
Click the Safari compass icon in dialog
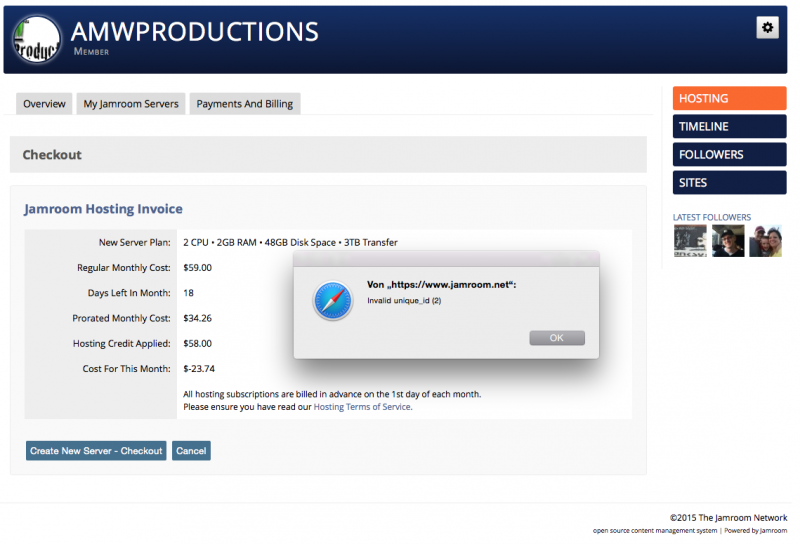333,301
